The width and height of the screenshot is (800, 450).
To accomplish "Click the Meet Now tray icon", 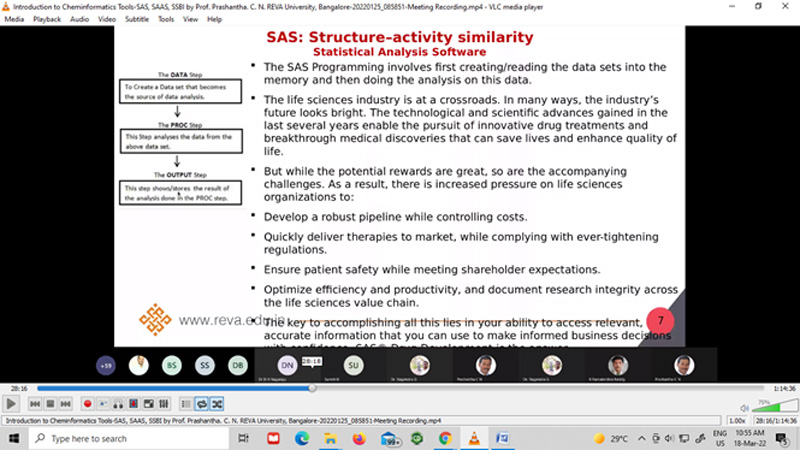I will (656, 438).
